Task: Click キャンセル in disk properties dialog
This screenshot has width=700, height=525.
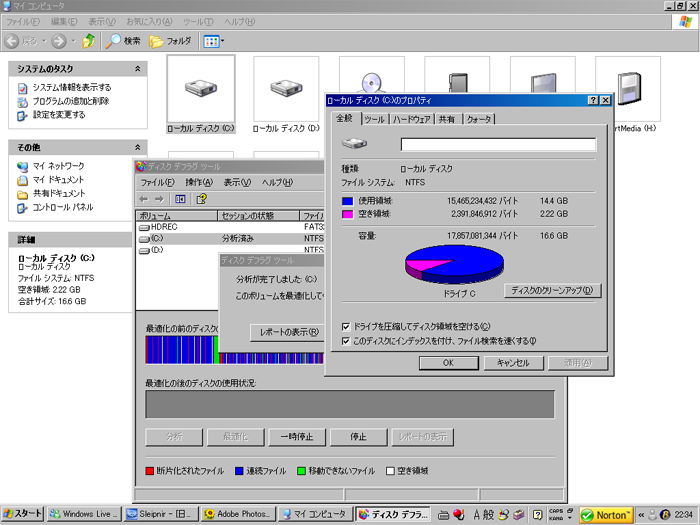Action: tap(513, 363)
